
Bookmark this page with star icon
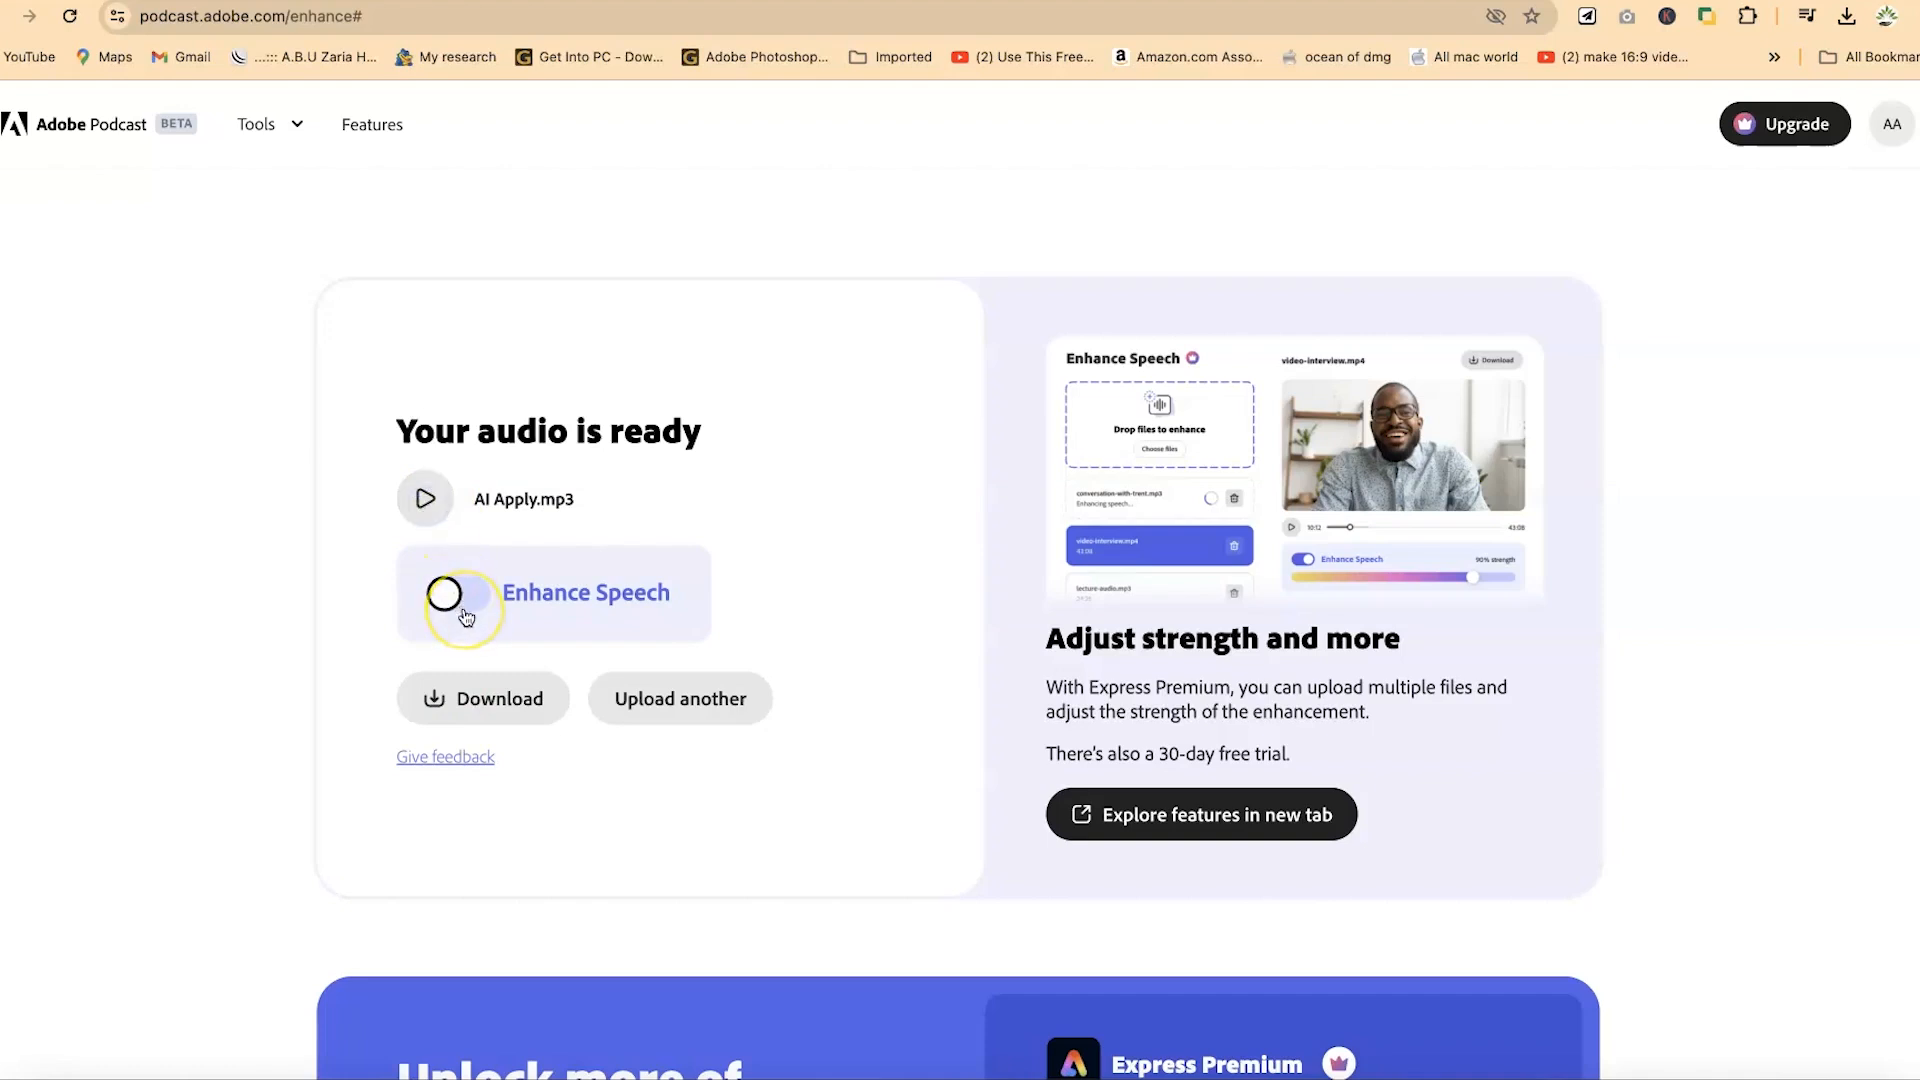click(1532, 16)
